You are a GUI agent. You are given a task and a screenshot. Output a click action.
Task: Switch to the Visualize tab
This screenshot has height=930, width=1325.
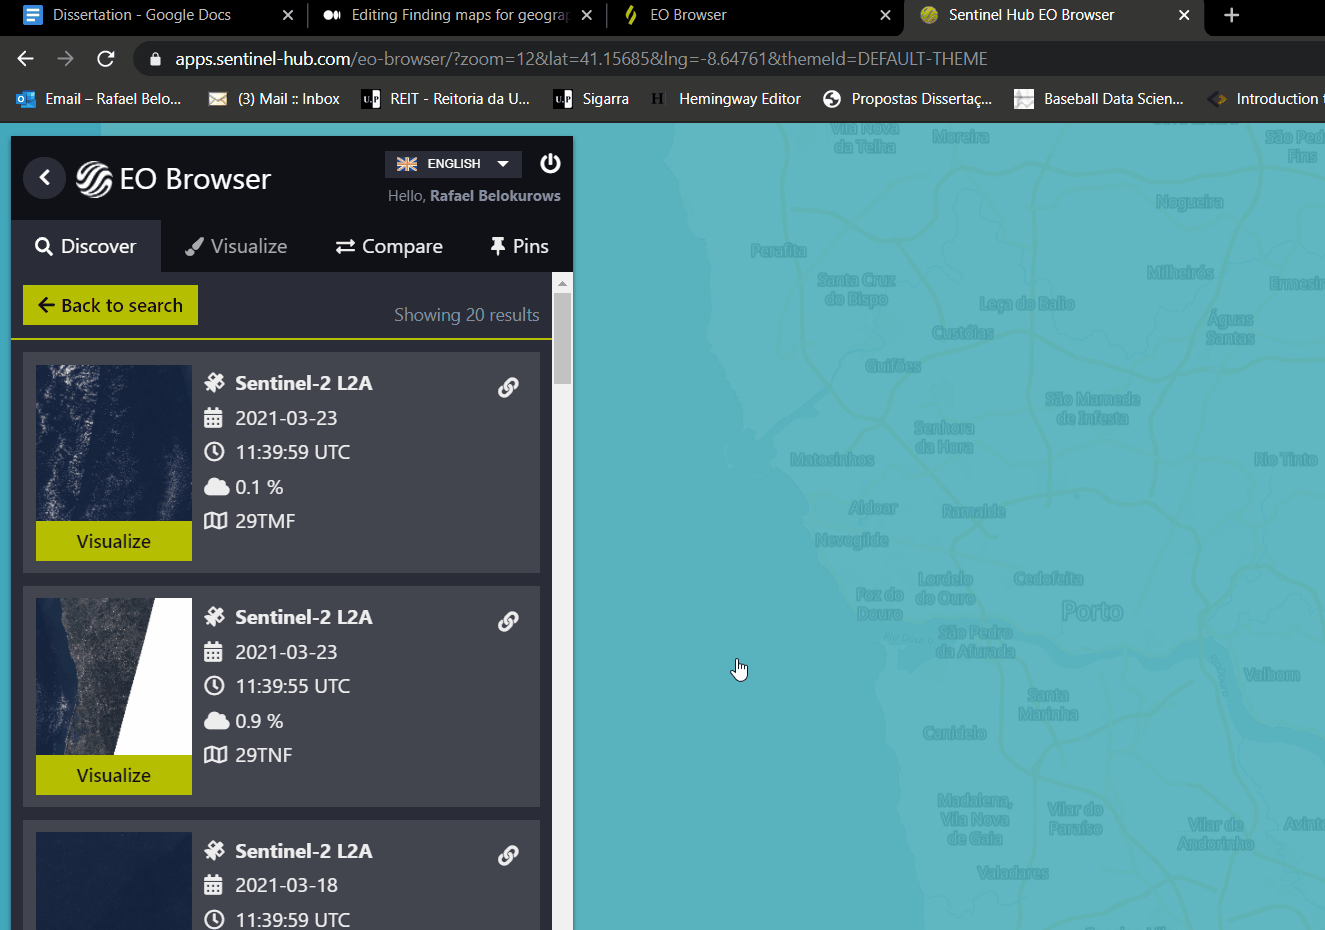click(236, 246)
